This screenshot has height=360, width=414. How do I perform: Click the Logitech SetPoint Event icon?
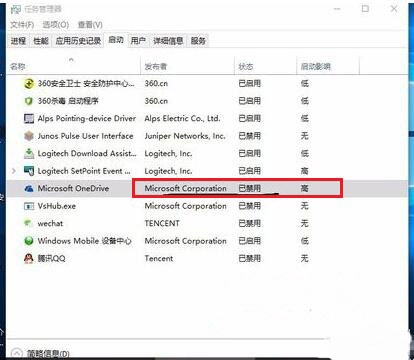pos(29,171)
